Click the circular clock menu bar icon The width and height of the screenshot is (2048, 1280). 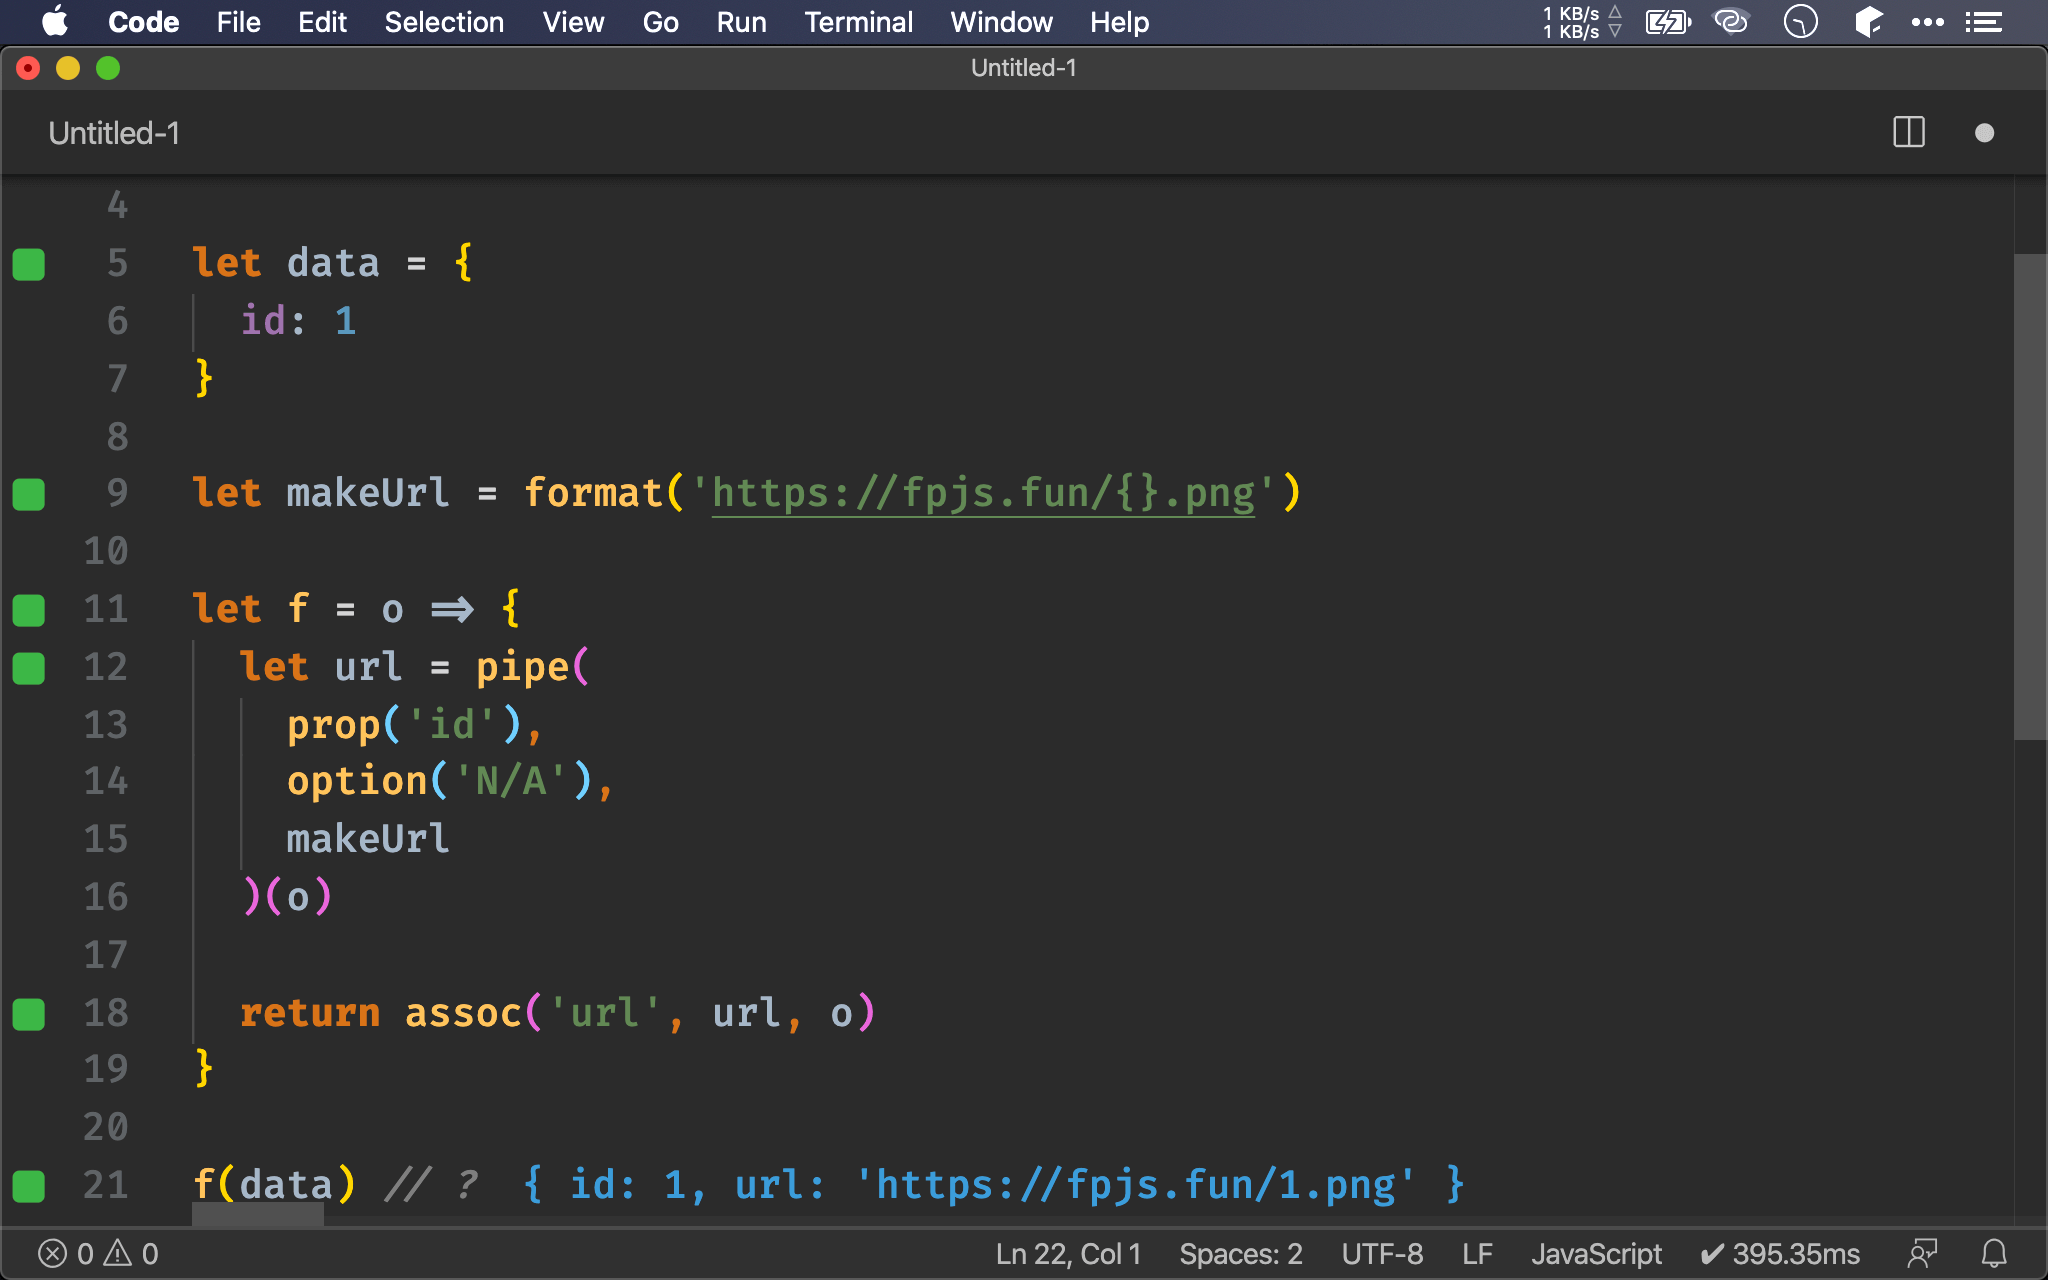[1800, 22]
